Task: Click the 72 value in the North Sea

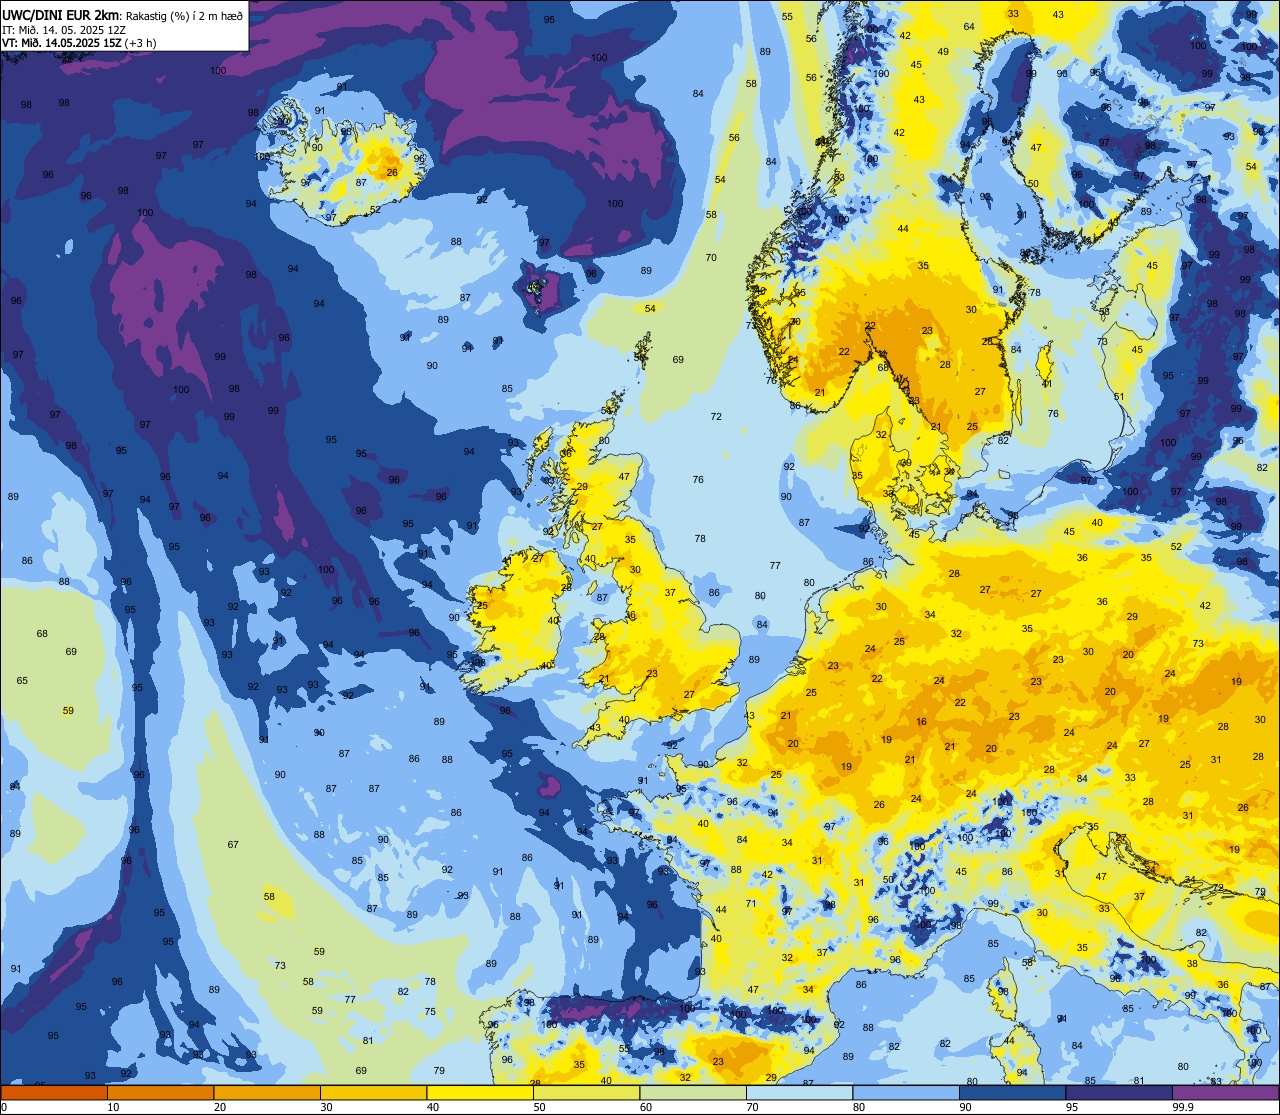Action: tap(716, 417)
